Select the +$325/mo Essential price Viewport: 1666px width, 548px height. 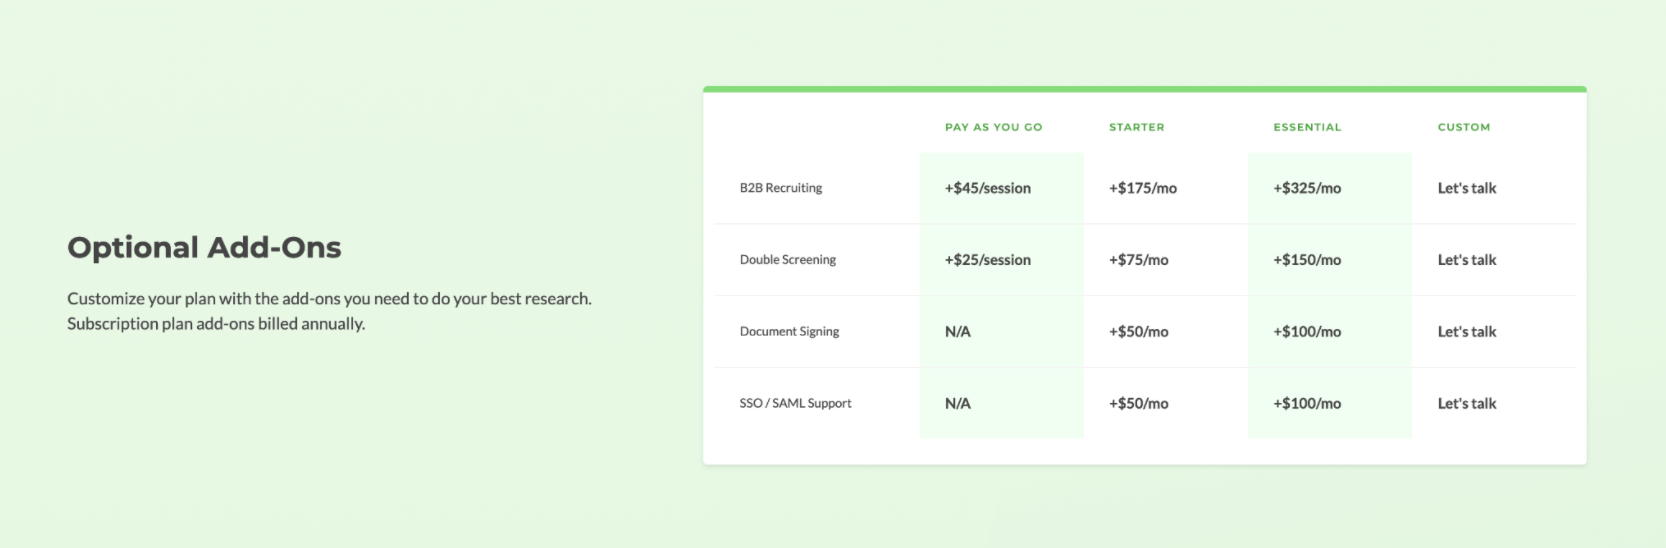[1307, 188]
